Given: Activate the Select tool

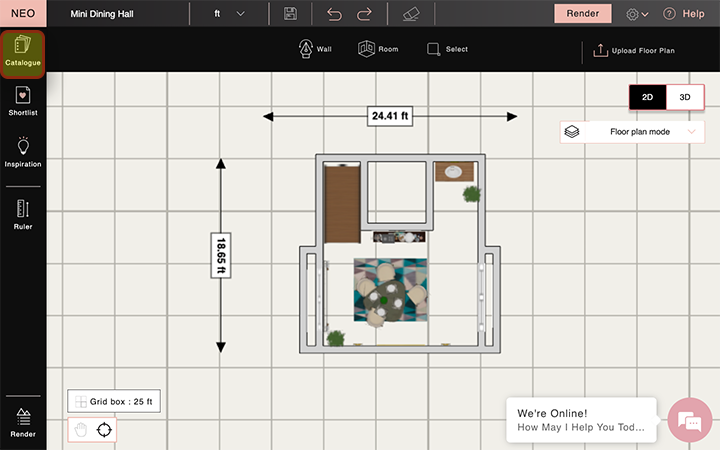Looking at the screenshot, I should tap(447, 49).
